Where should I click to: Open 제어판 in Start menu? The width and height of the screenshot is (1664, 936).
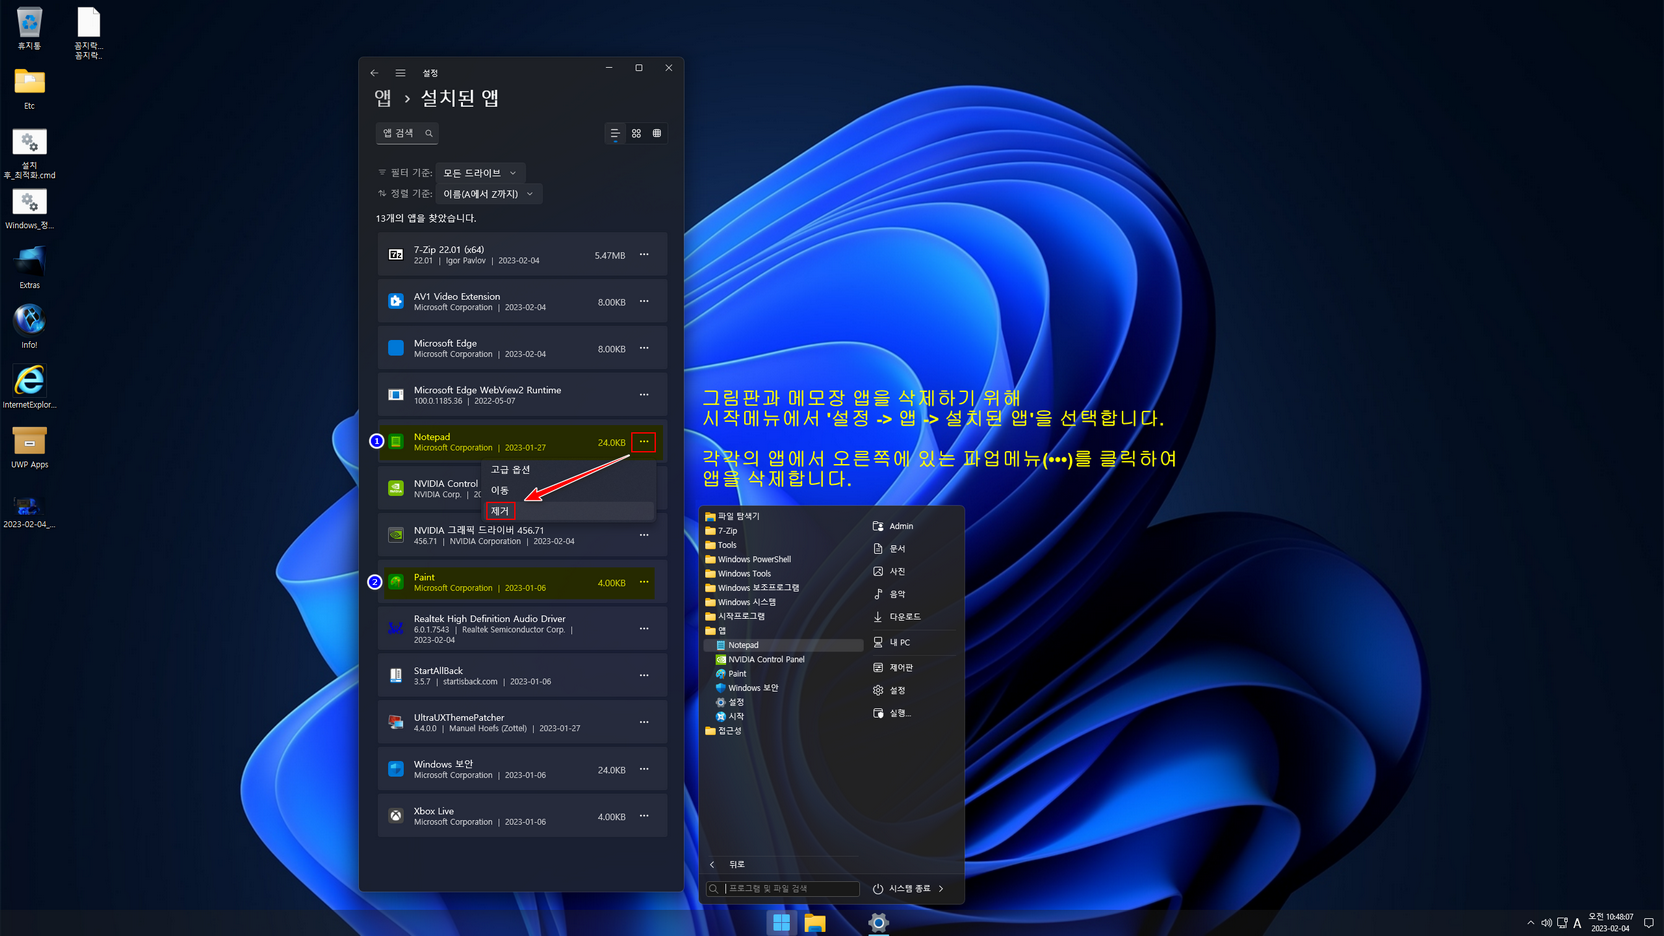(x=893, y=668)
